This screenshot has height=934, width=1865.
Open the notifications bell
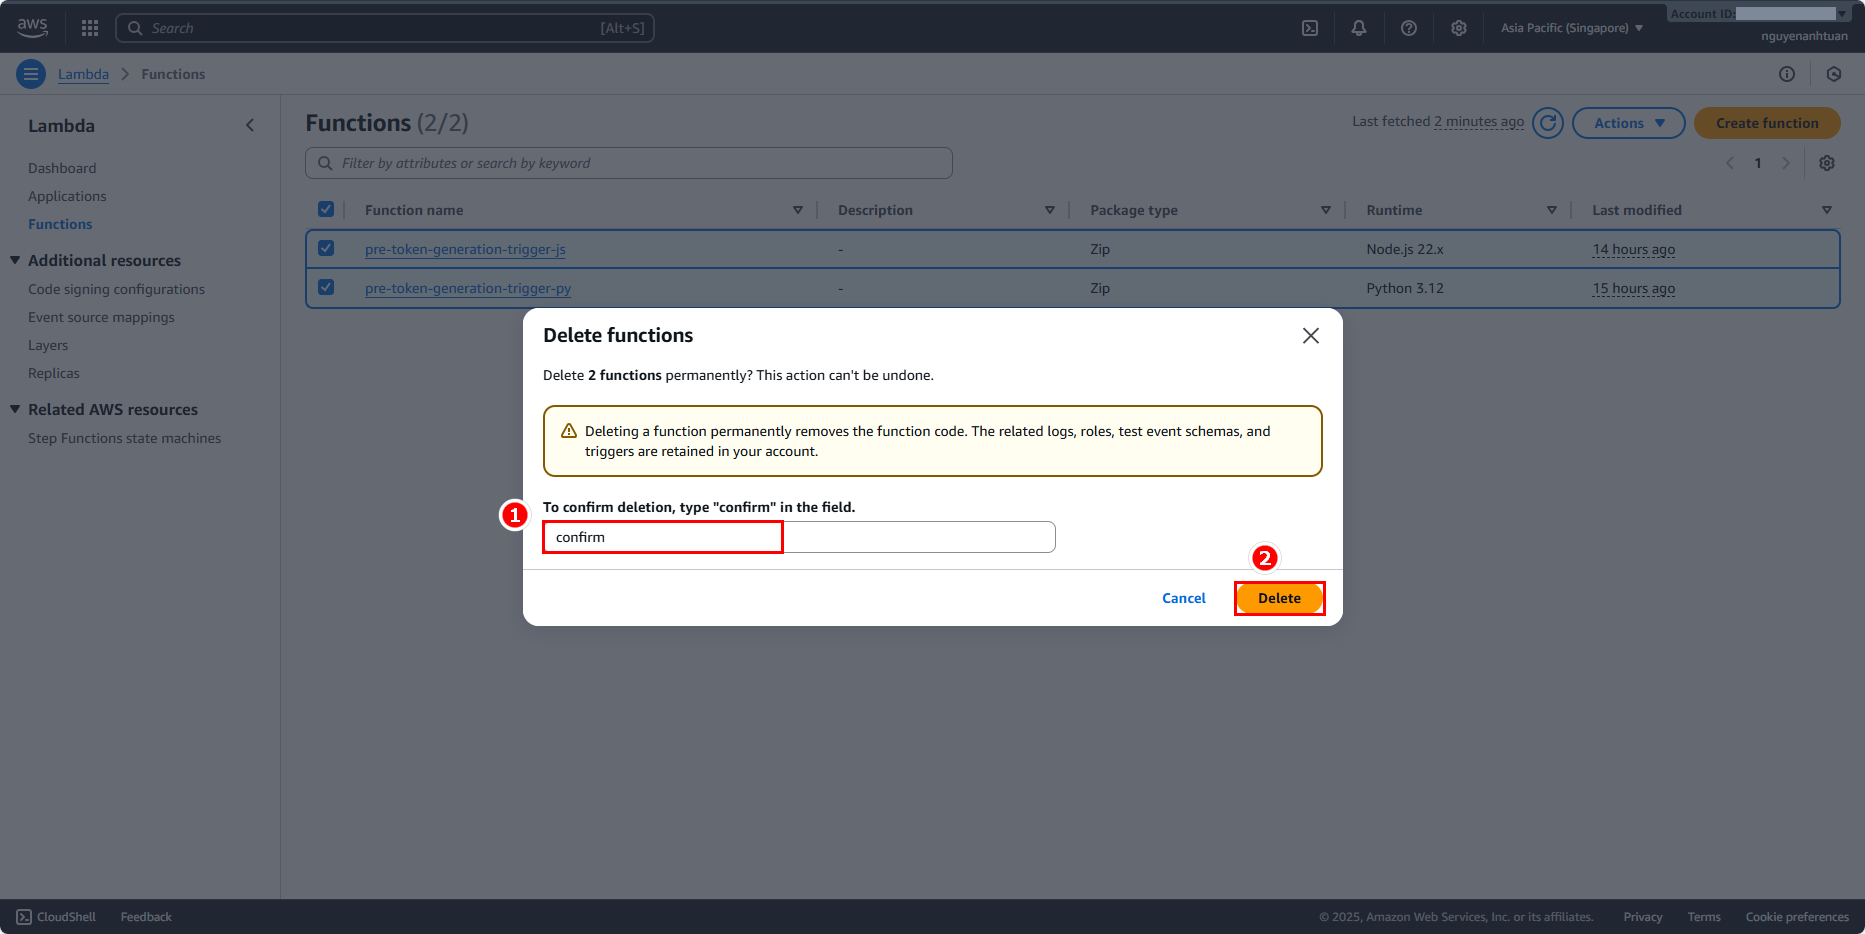pyautogui.click(x=1359, y=28)
